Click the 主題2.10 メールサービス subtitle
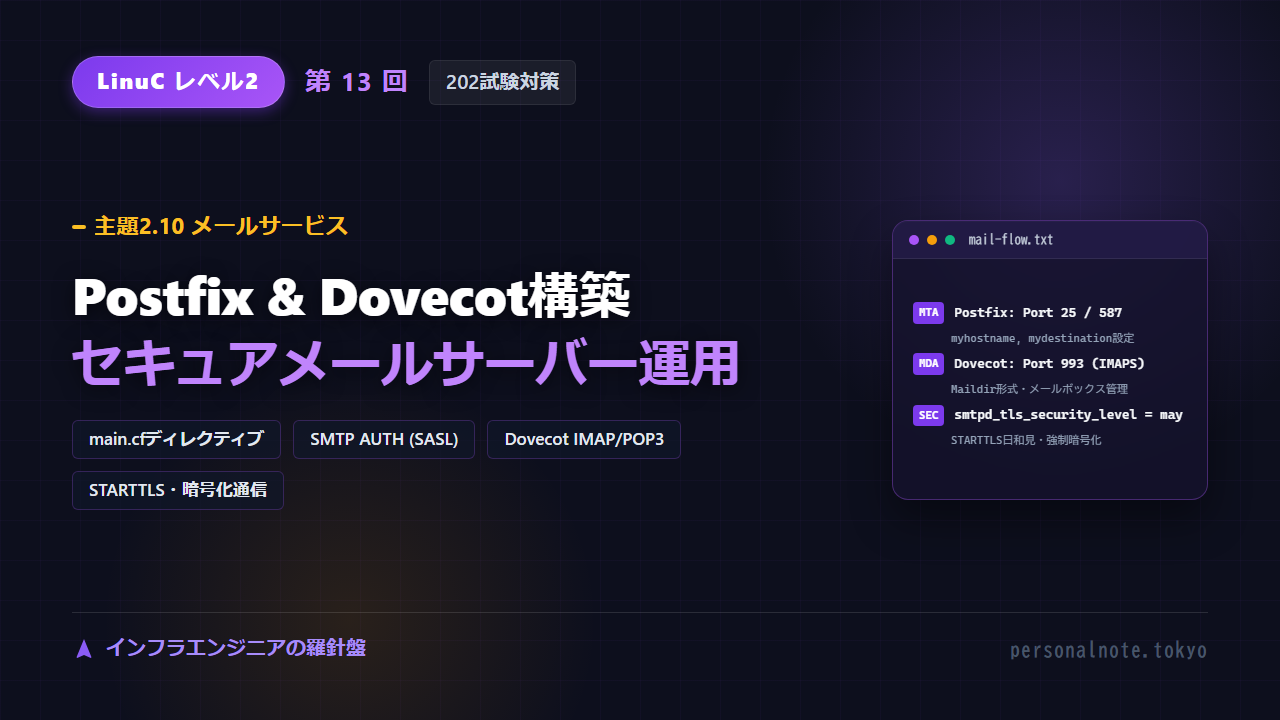 tap(221, 226)
